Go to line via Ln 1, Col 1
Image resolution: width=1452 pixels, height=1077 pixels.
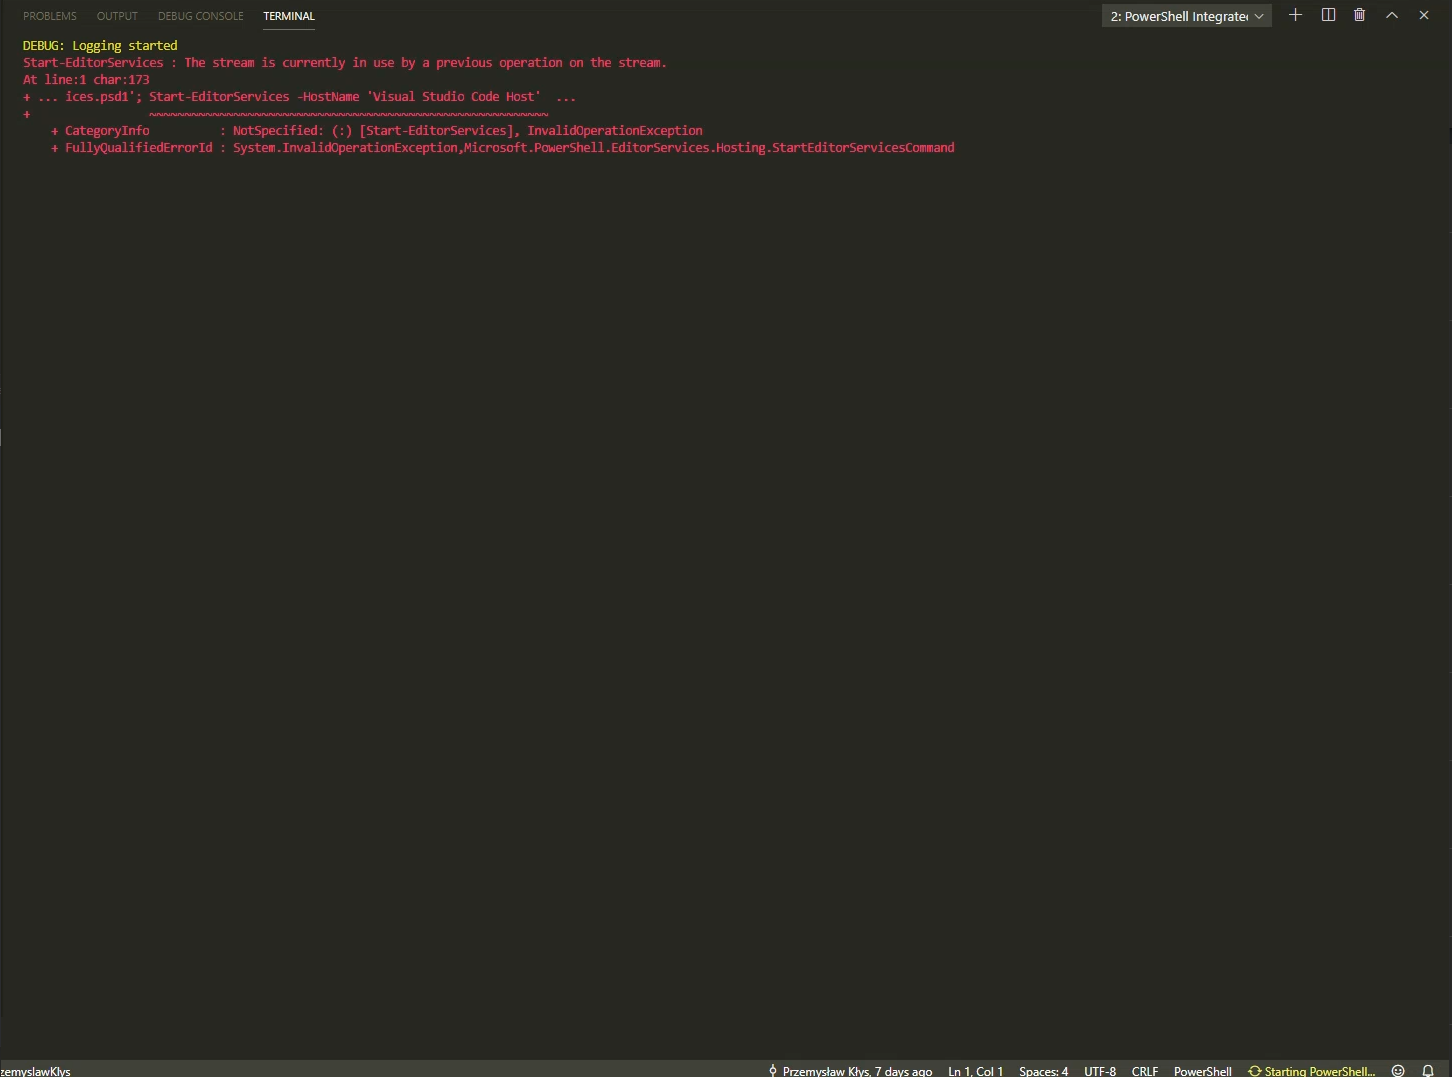(975, 1070)
